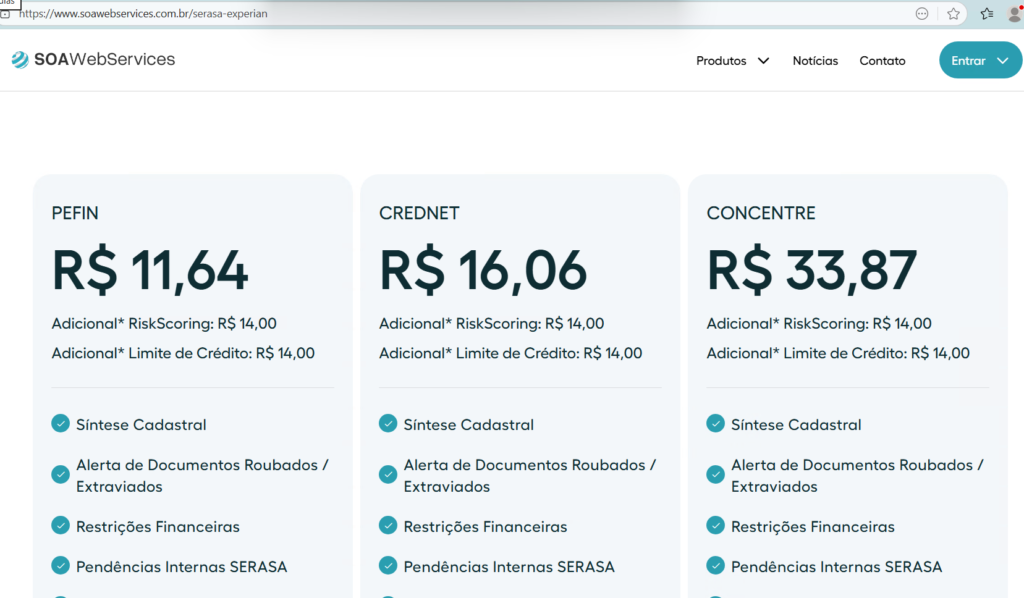Open the favorites list icon in browser
Screen dimensions: 1024x598
[x=986, y=14]
